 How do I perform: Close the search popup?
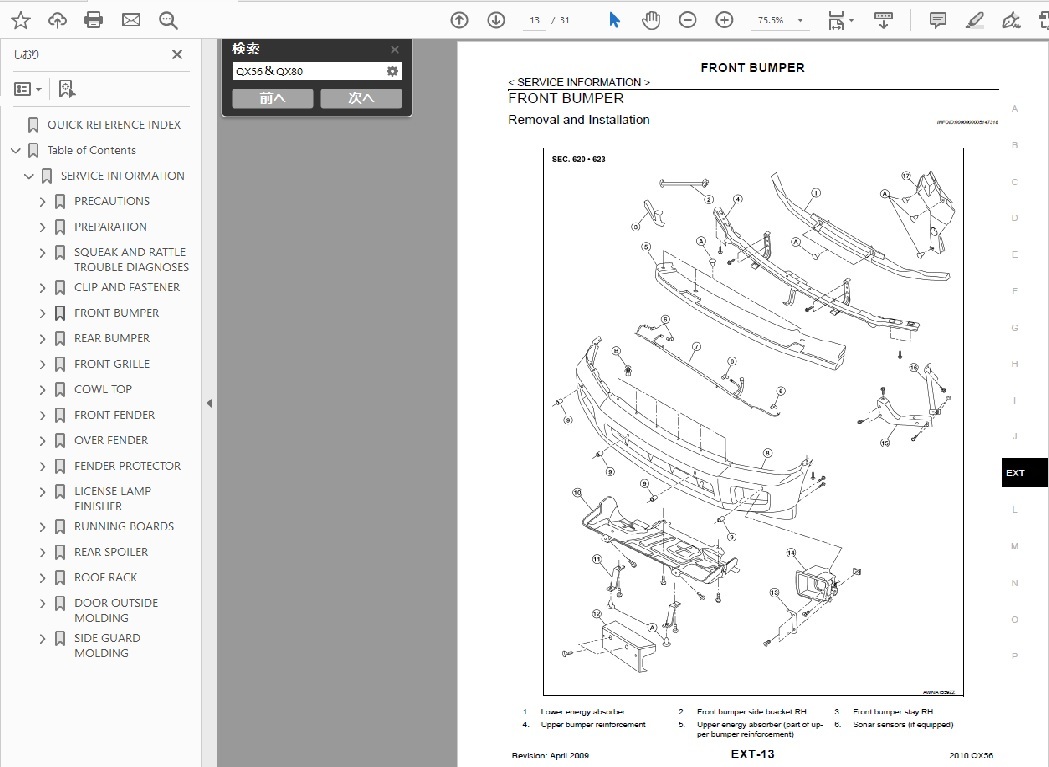point(395,50)
